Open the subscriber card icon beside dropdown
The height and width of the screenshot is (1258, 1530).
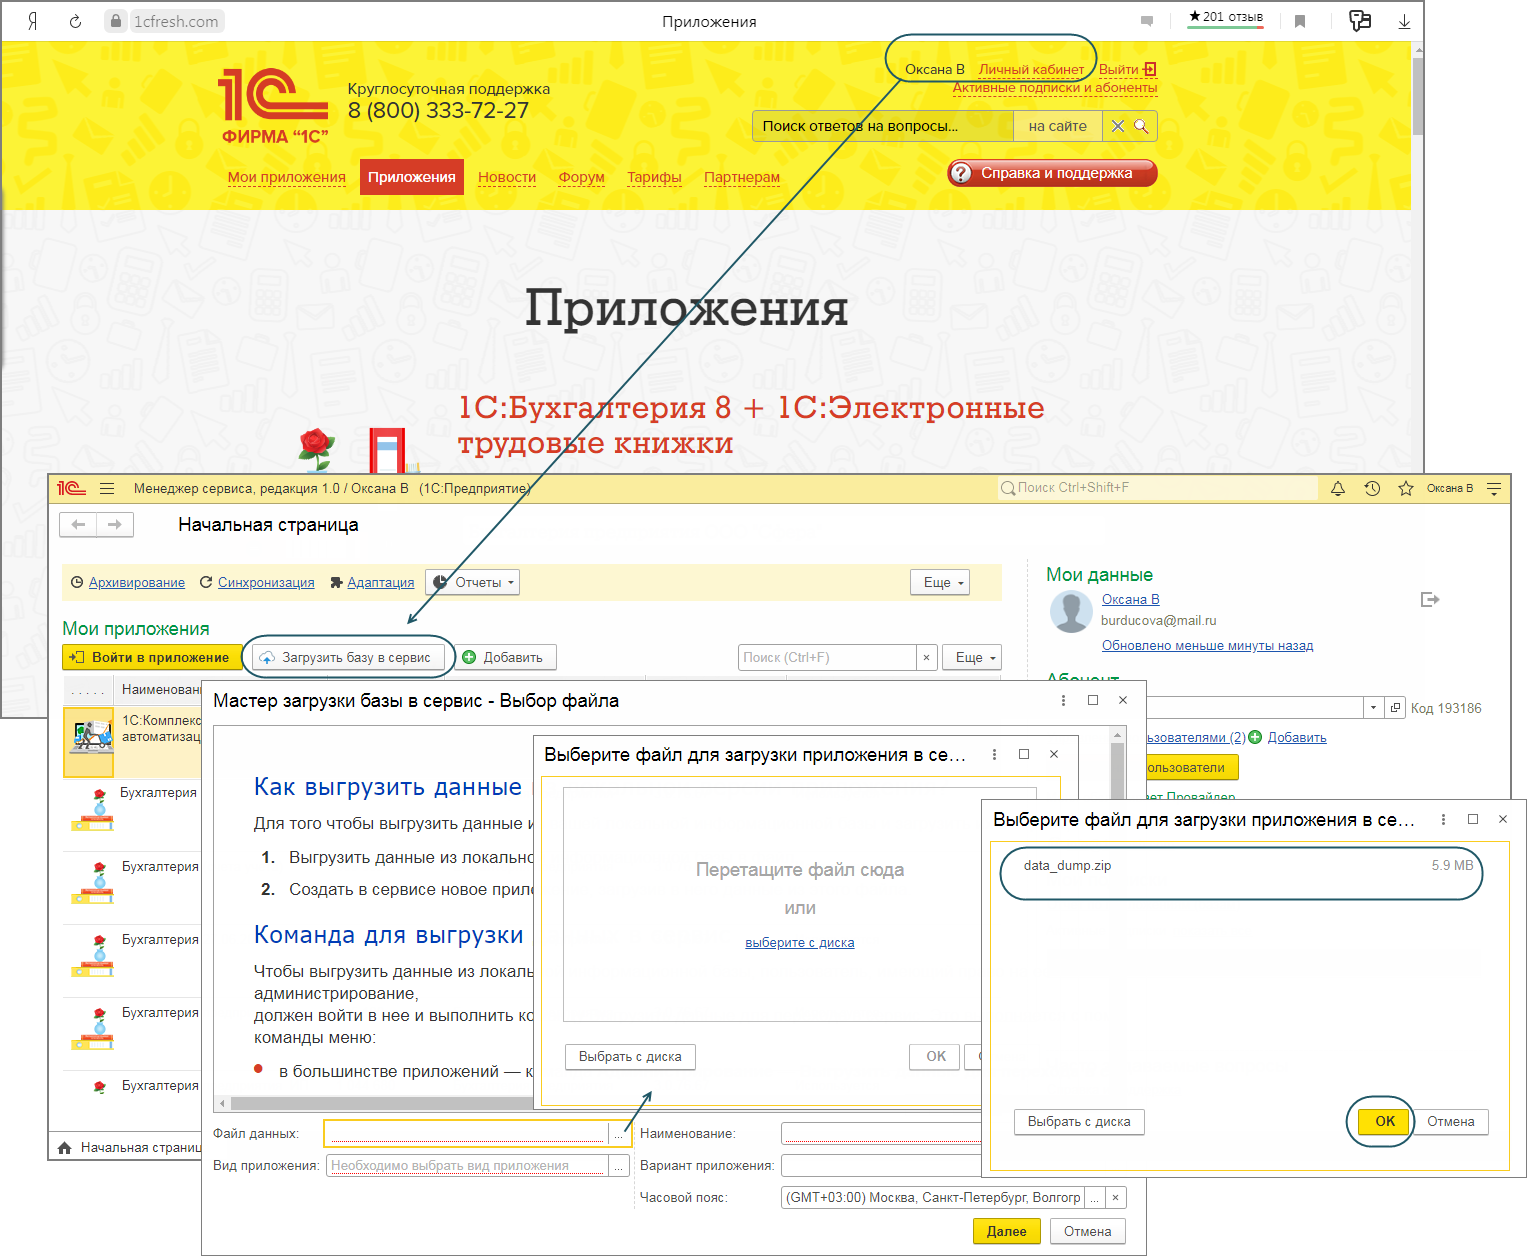pyautogui.click(x=1395, y=707)
